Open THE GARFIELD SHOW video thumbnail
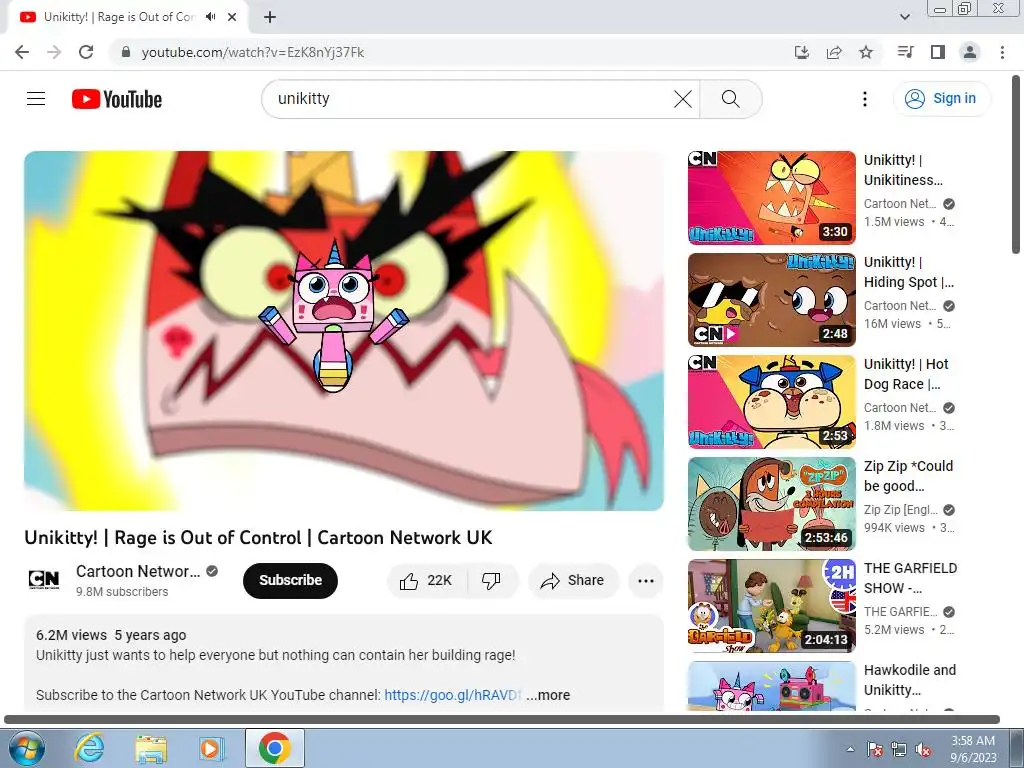Viewport: 1024px width, 768px height. point(771,605)
